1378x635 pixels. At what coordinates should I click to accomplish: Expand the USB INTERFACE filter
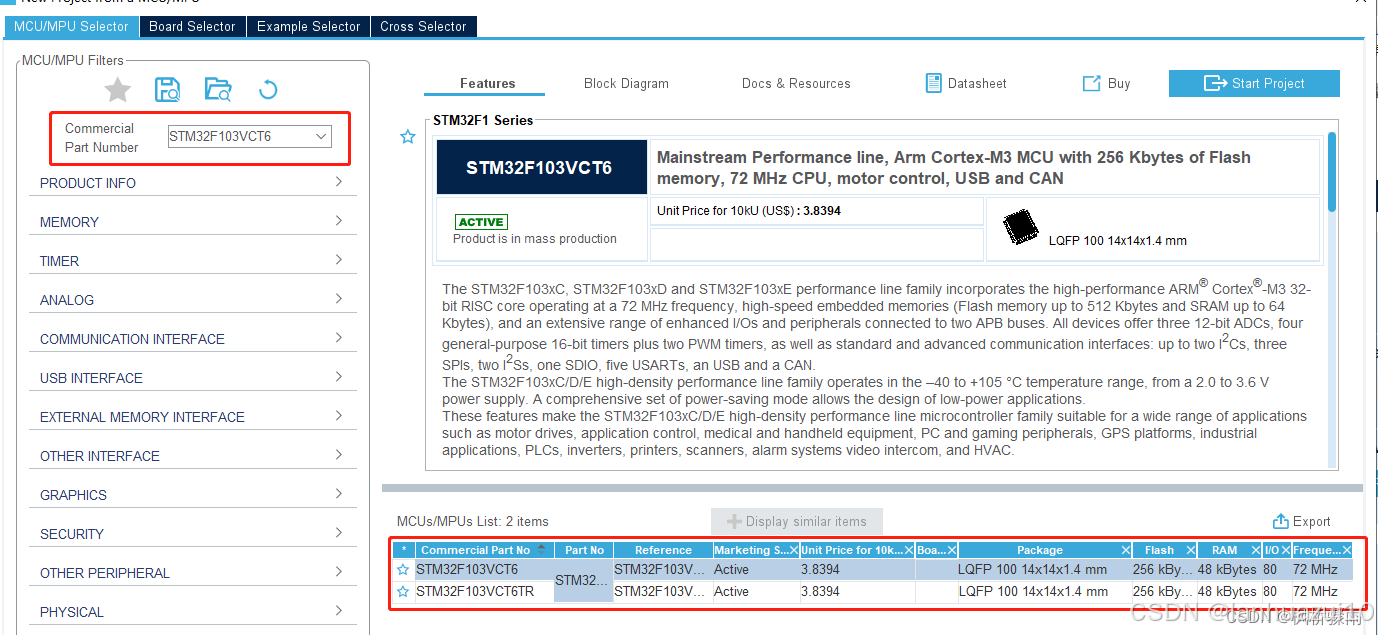(x=339, y=377)
